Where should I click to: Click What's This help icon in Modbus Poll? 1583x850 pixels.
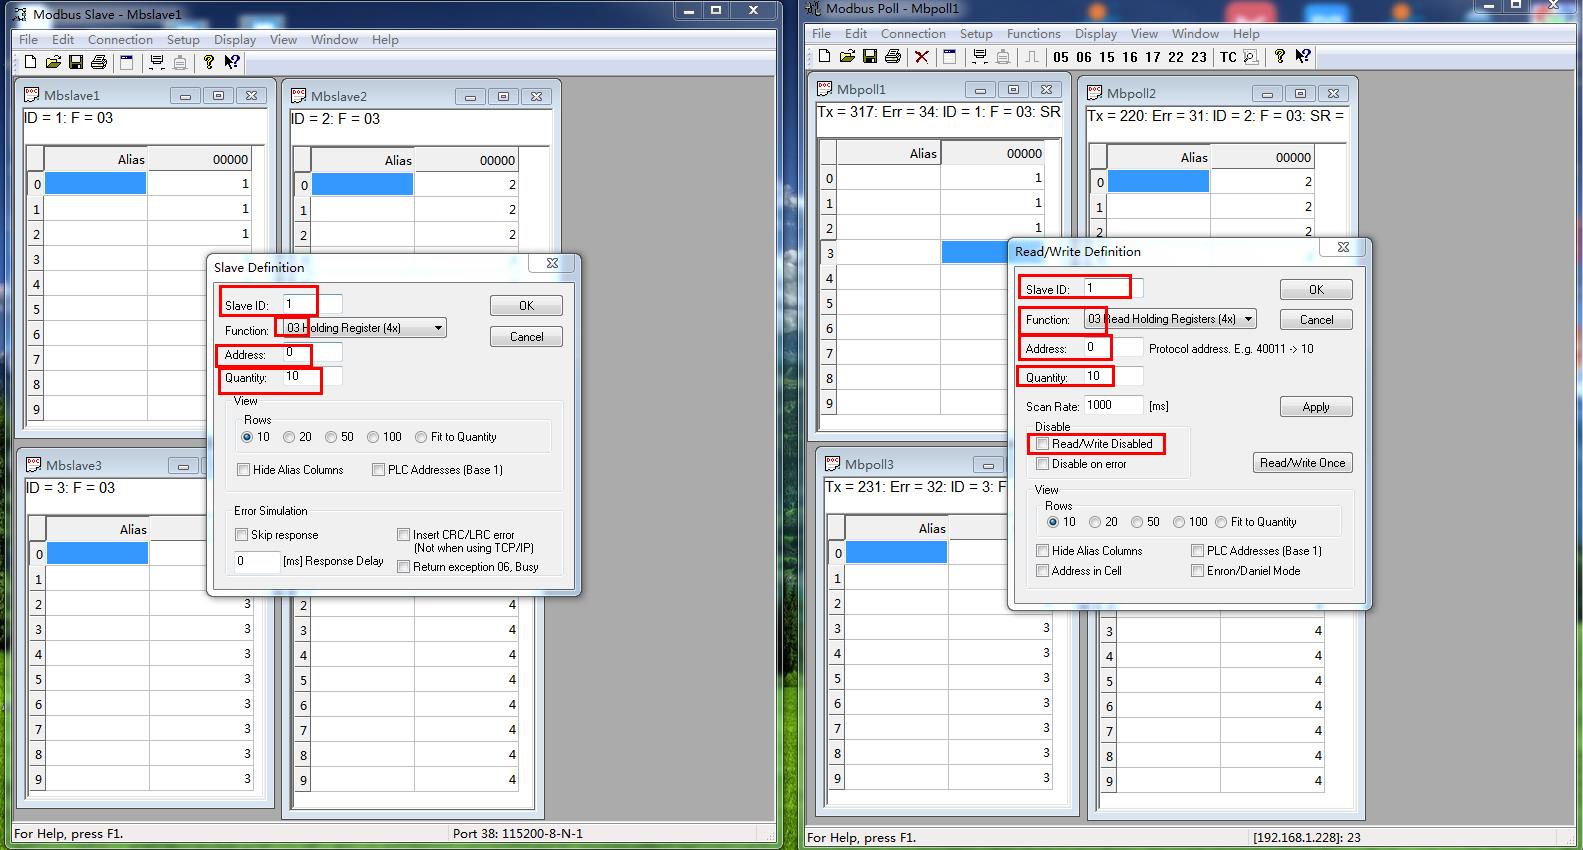click(1303, 57)
